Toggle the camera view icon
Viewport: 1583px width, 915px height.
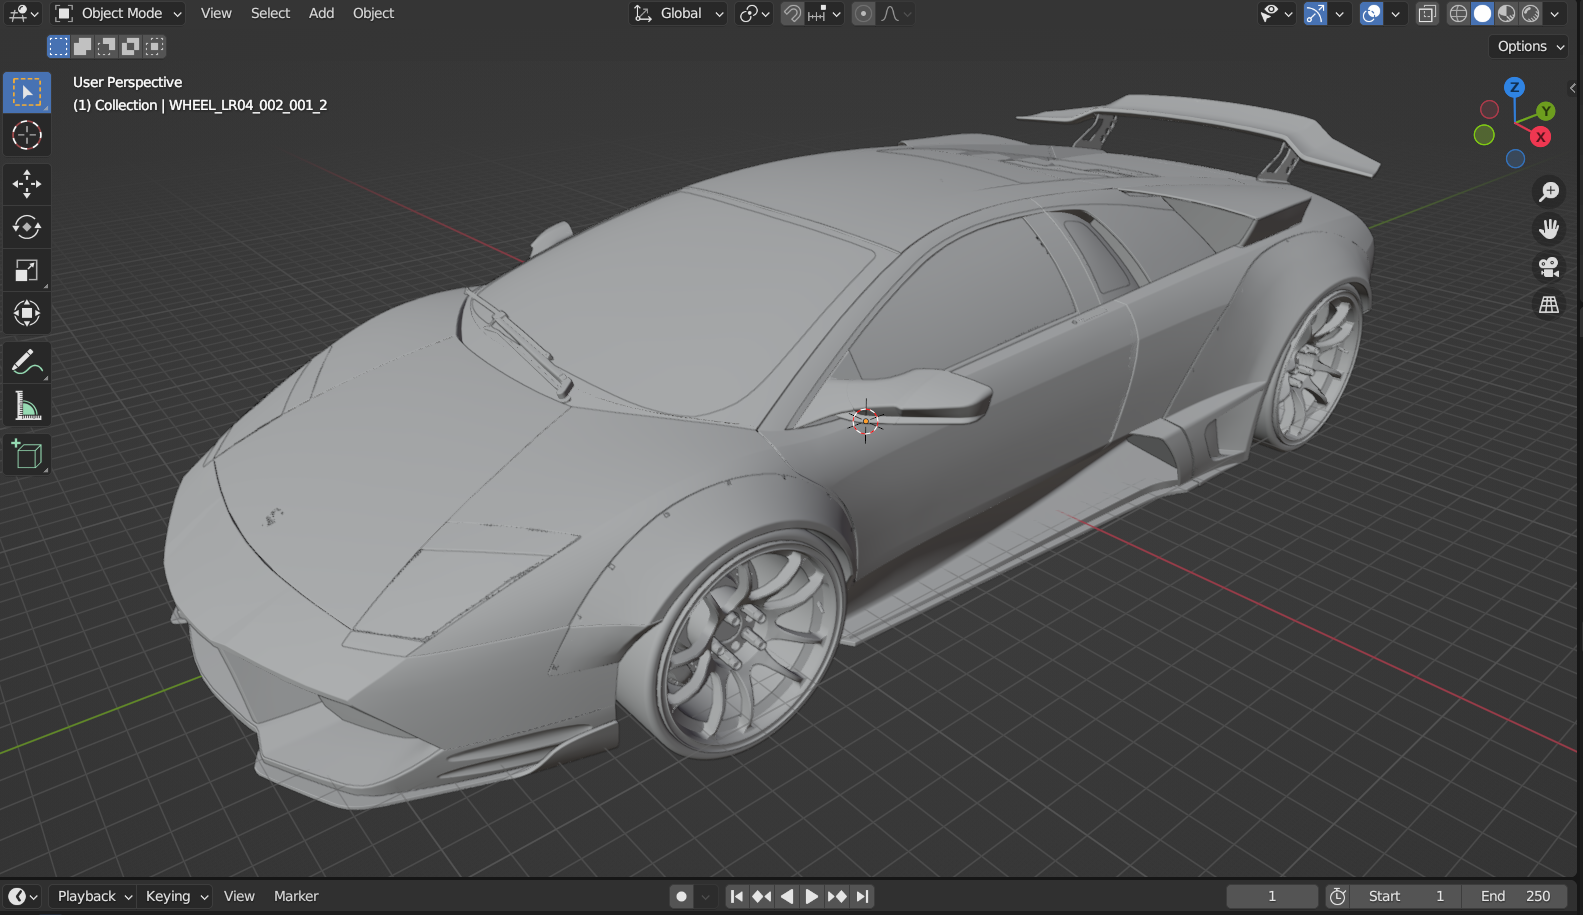pos(1549,267)
